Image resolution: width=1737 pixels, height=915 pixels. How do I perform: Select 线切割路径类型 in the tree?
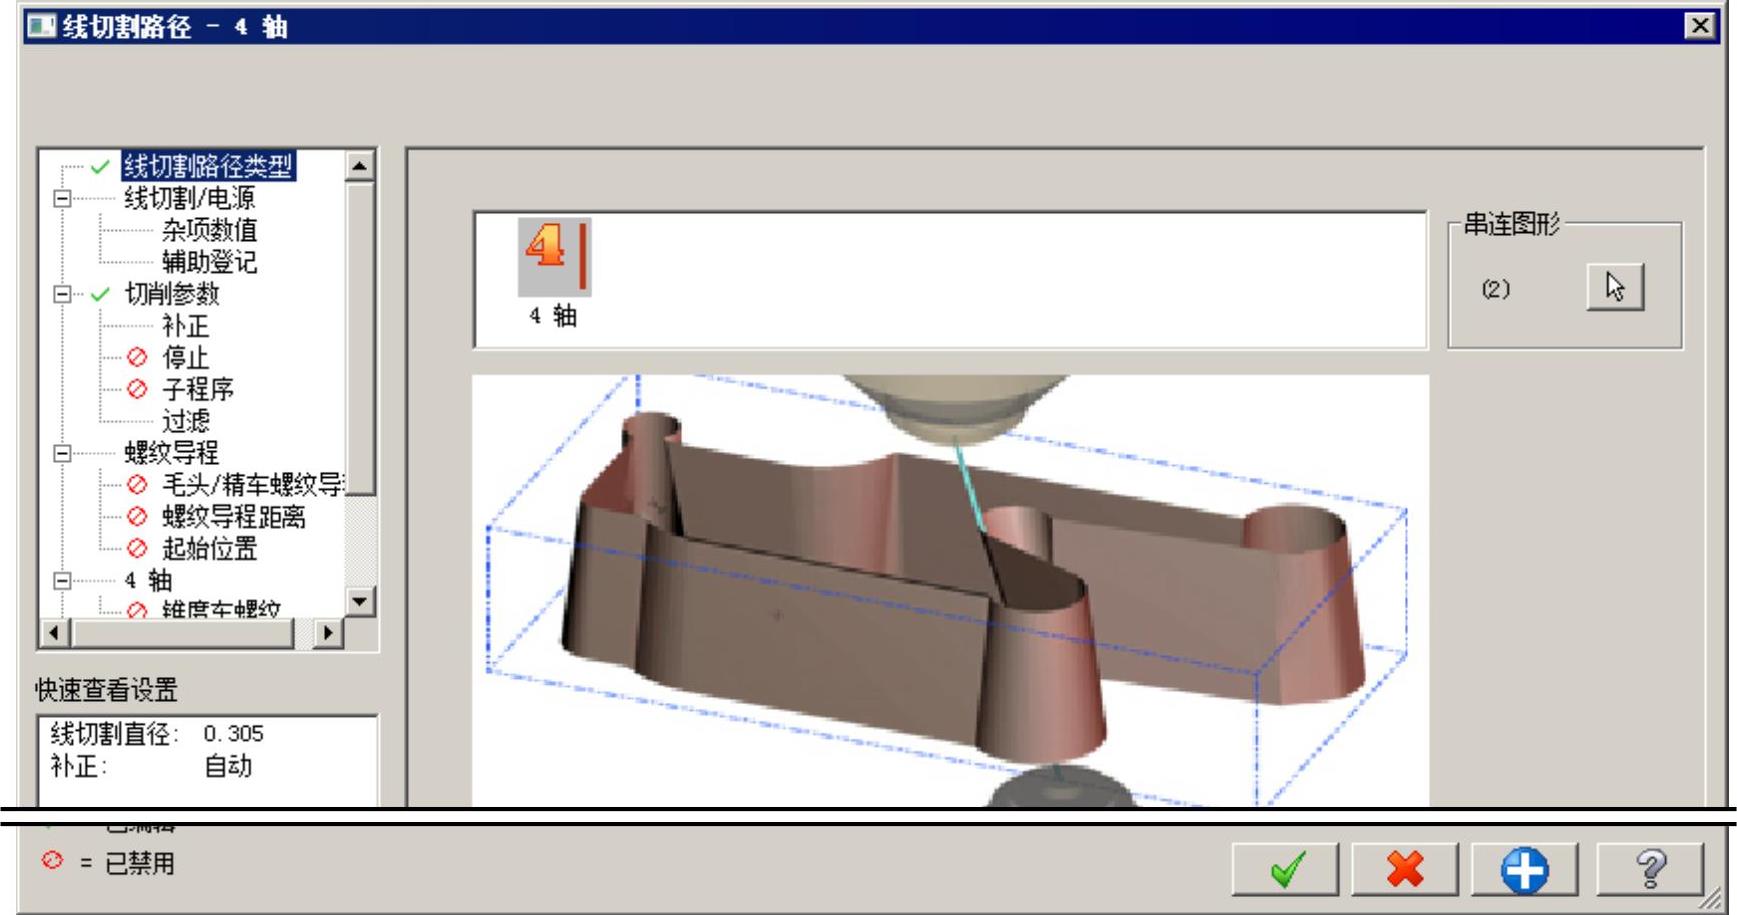208,166
